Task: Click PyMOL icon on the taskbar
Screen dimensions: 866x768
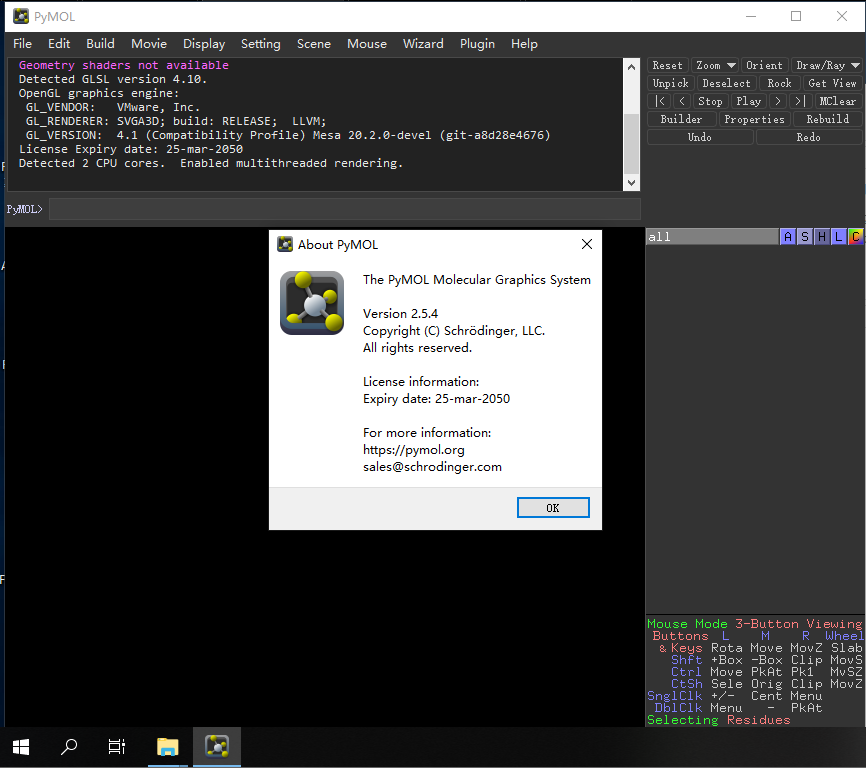Action: point(217,747)
